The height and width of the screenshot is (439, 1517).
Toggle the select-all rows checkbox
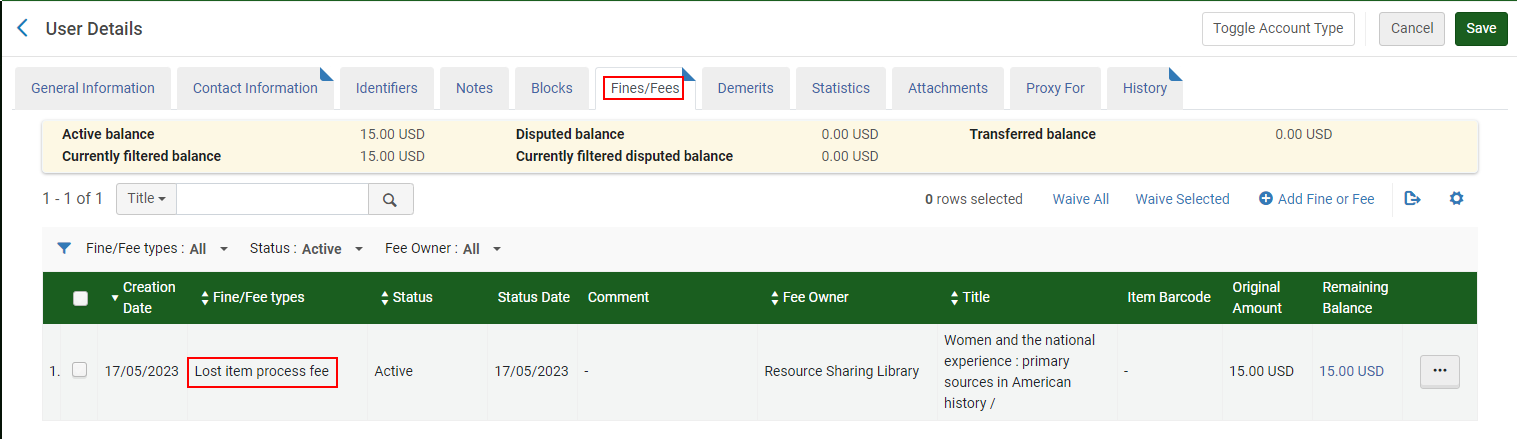coord(81,298)
